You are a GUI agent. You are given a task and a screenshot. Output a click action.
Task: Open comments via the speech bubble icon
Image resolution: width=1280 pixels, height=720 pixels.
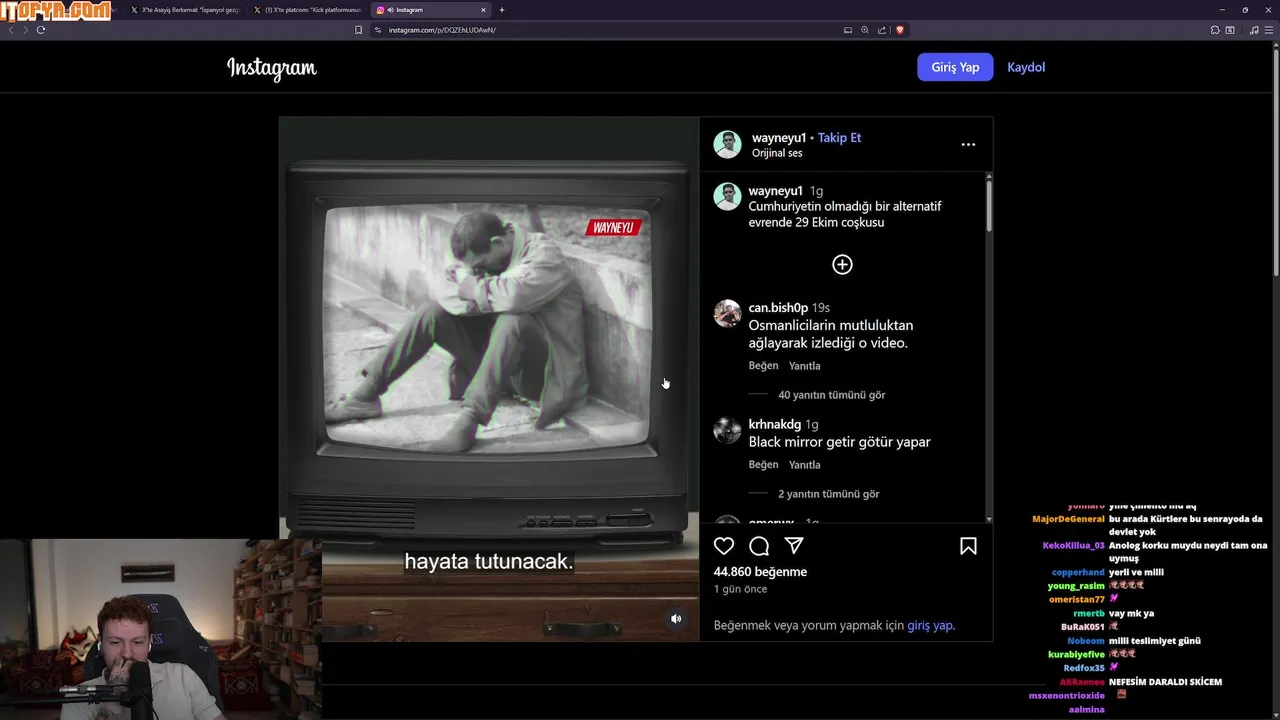pyautogui.click(x=759, y=546)
